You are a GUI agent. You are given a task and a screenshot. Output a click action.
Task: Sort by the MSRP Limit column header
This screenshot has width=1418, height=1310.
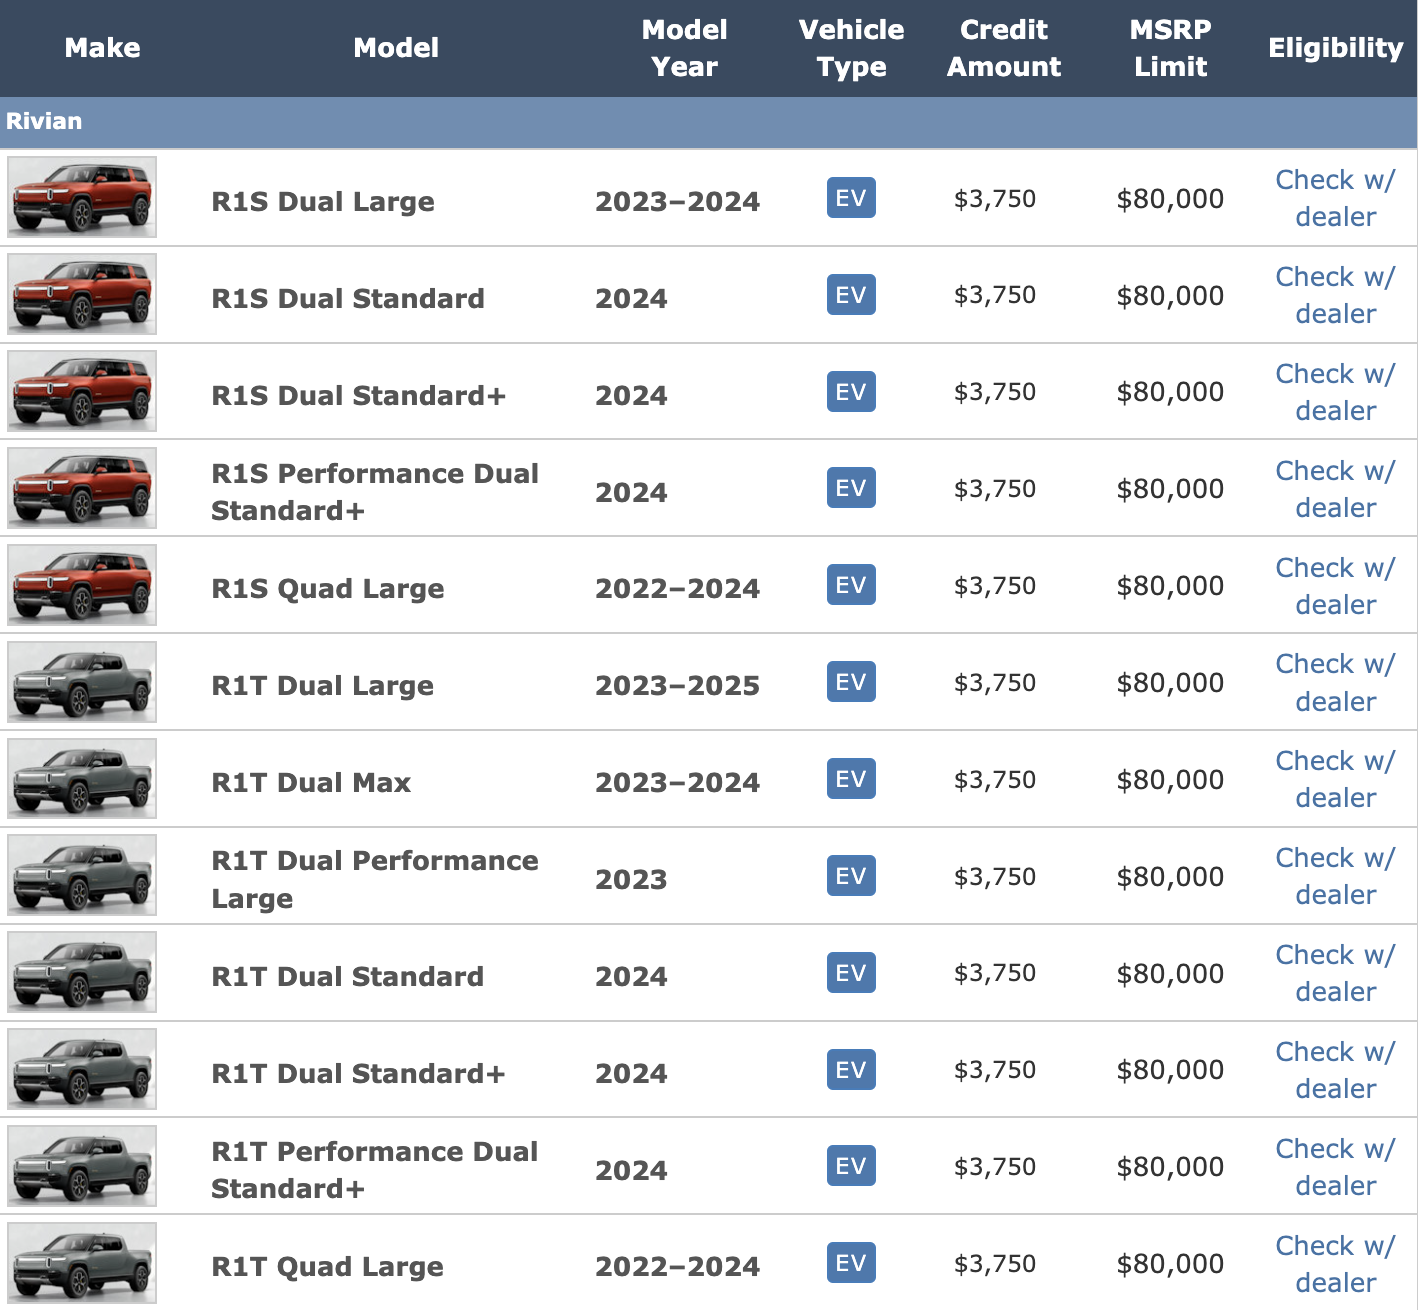point(1170,48)
